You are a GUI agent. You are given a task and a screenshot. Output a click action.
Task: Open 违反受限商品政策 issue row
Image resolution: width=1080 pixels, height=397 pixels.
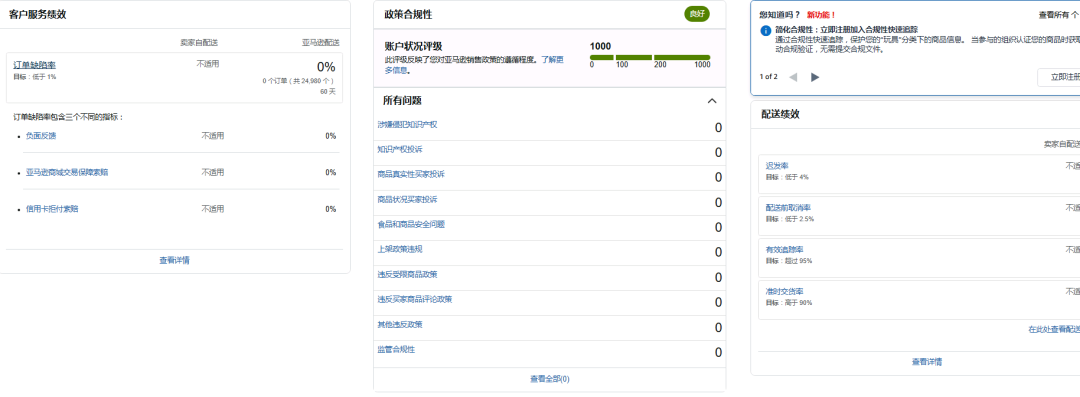(550, 277)
